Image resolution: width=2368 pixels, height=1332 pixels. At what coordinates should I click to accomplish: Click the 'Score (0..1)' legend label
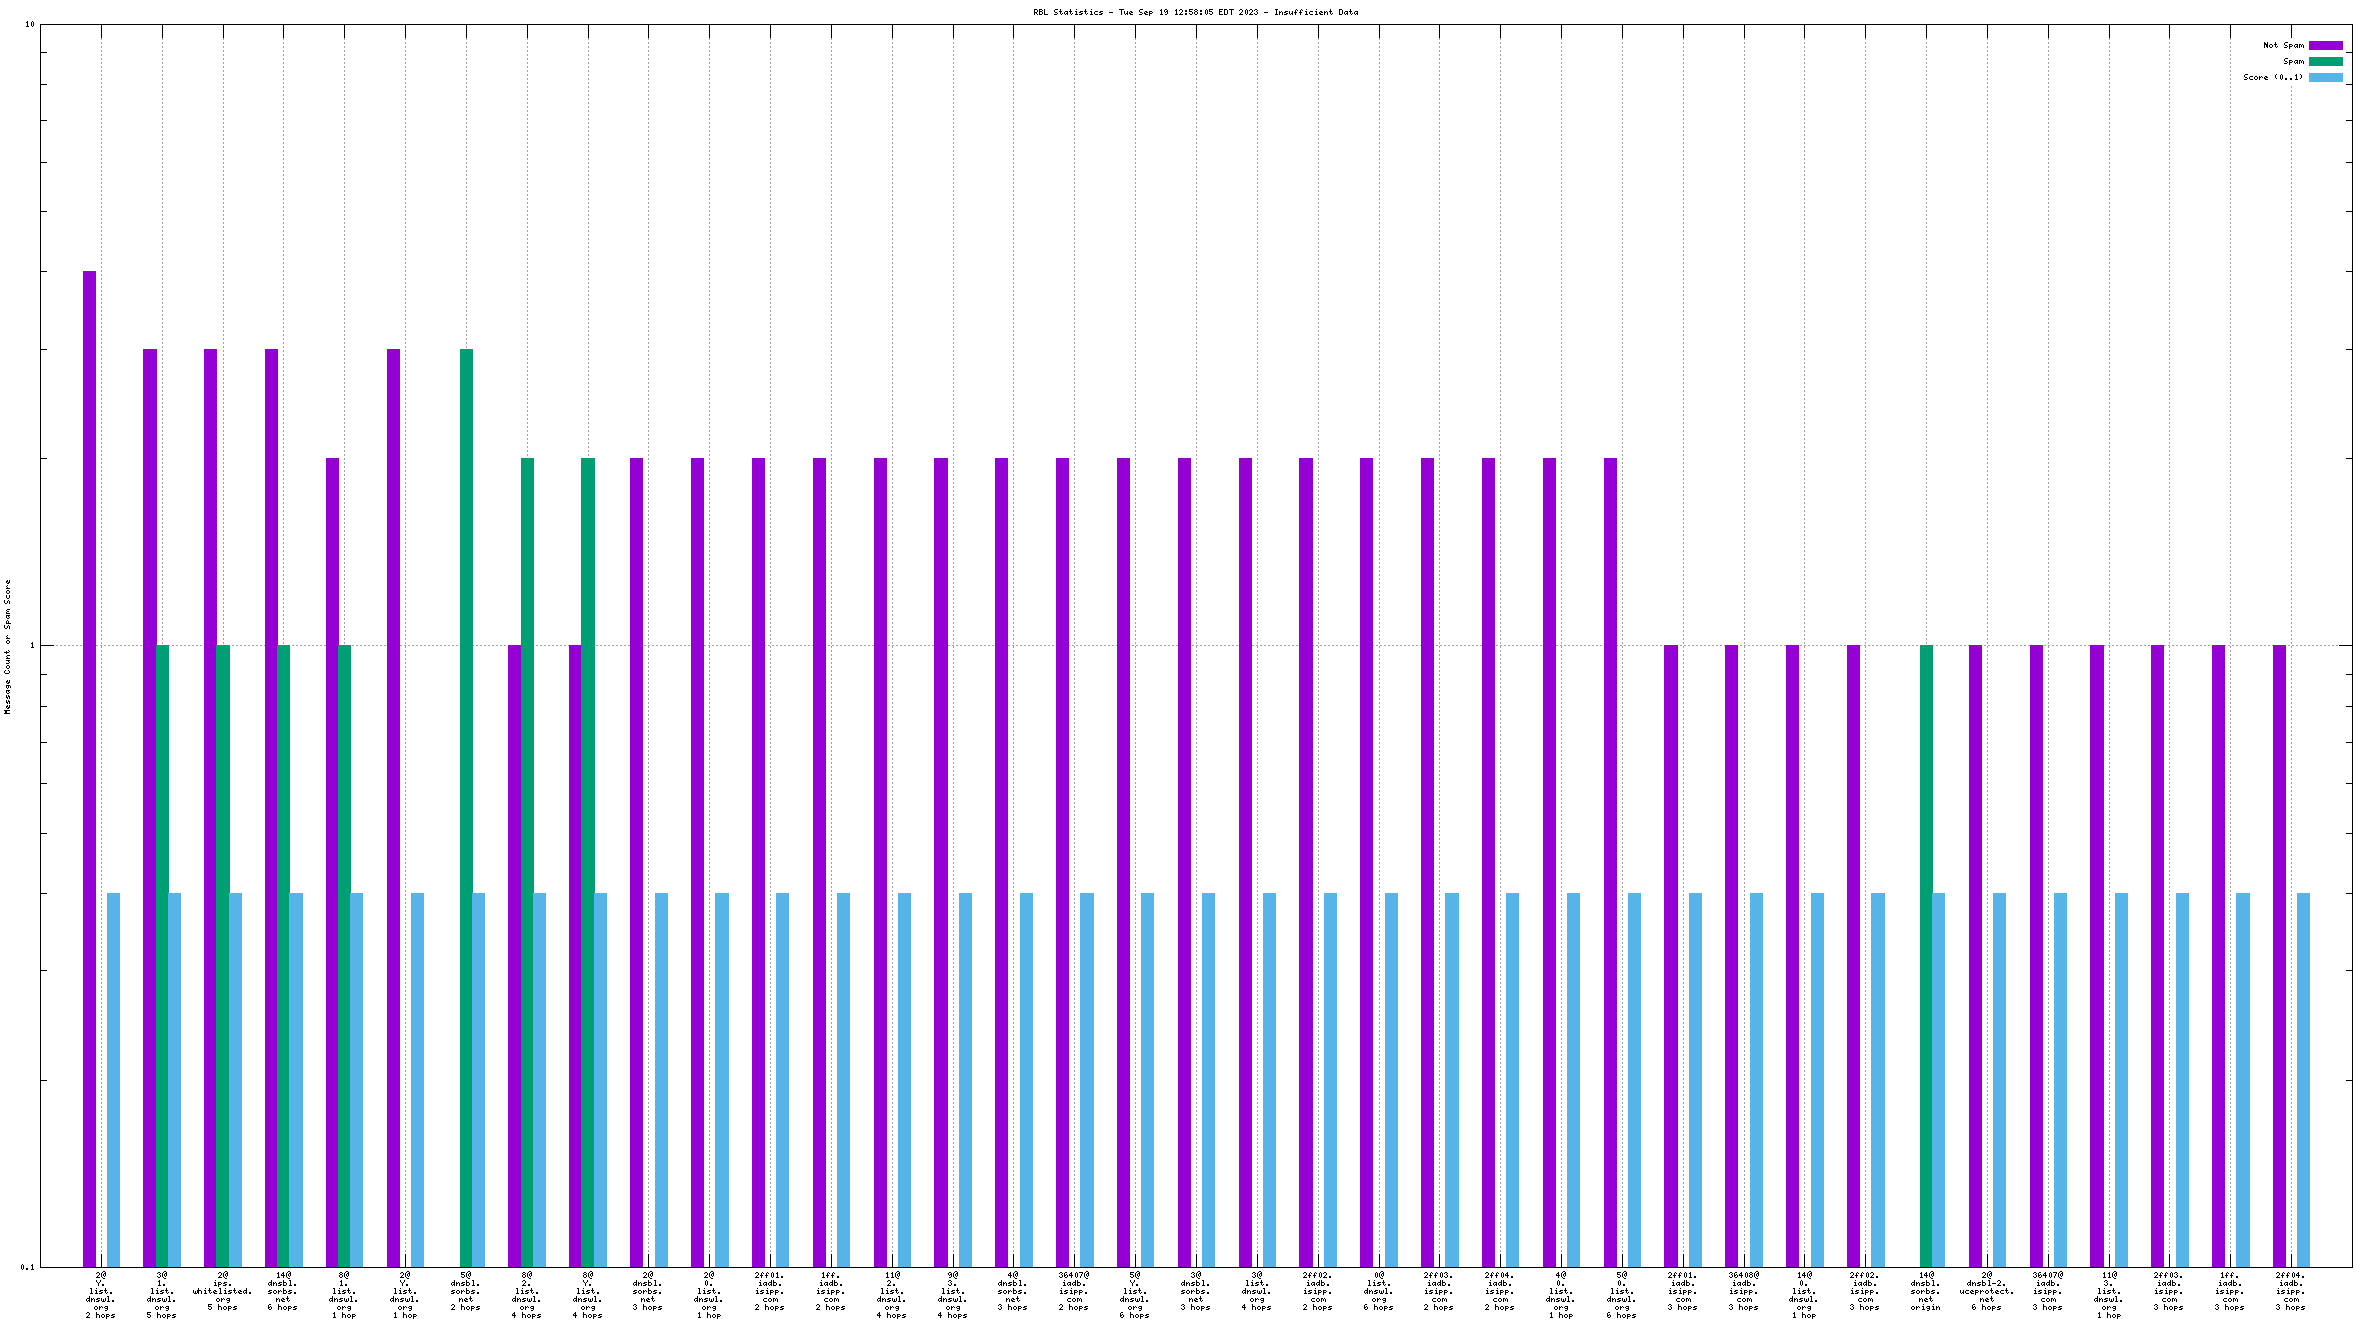[2272, 77]
